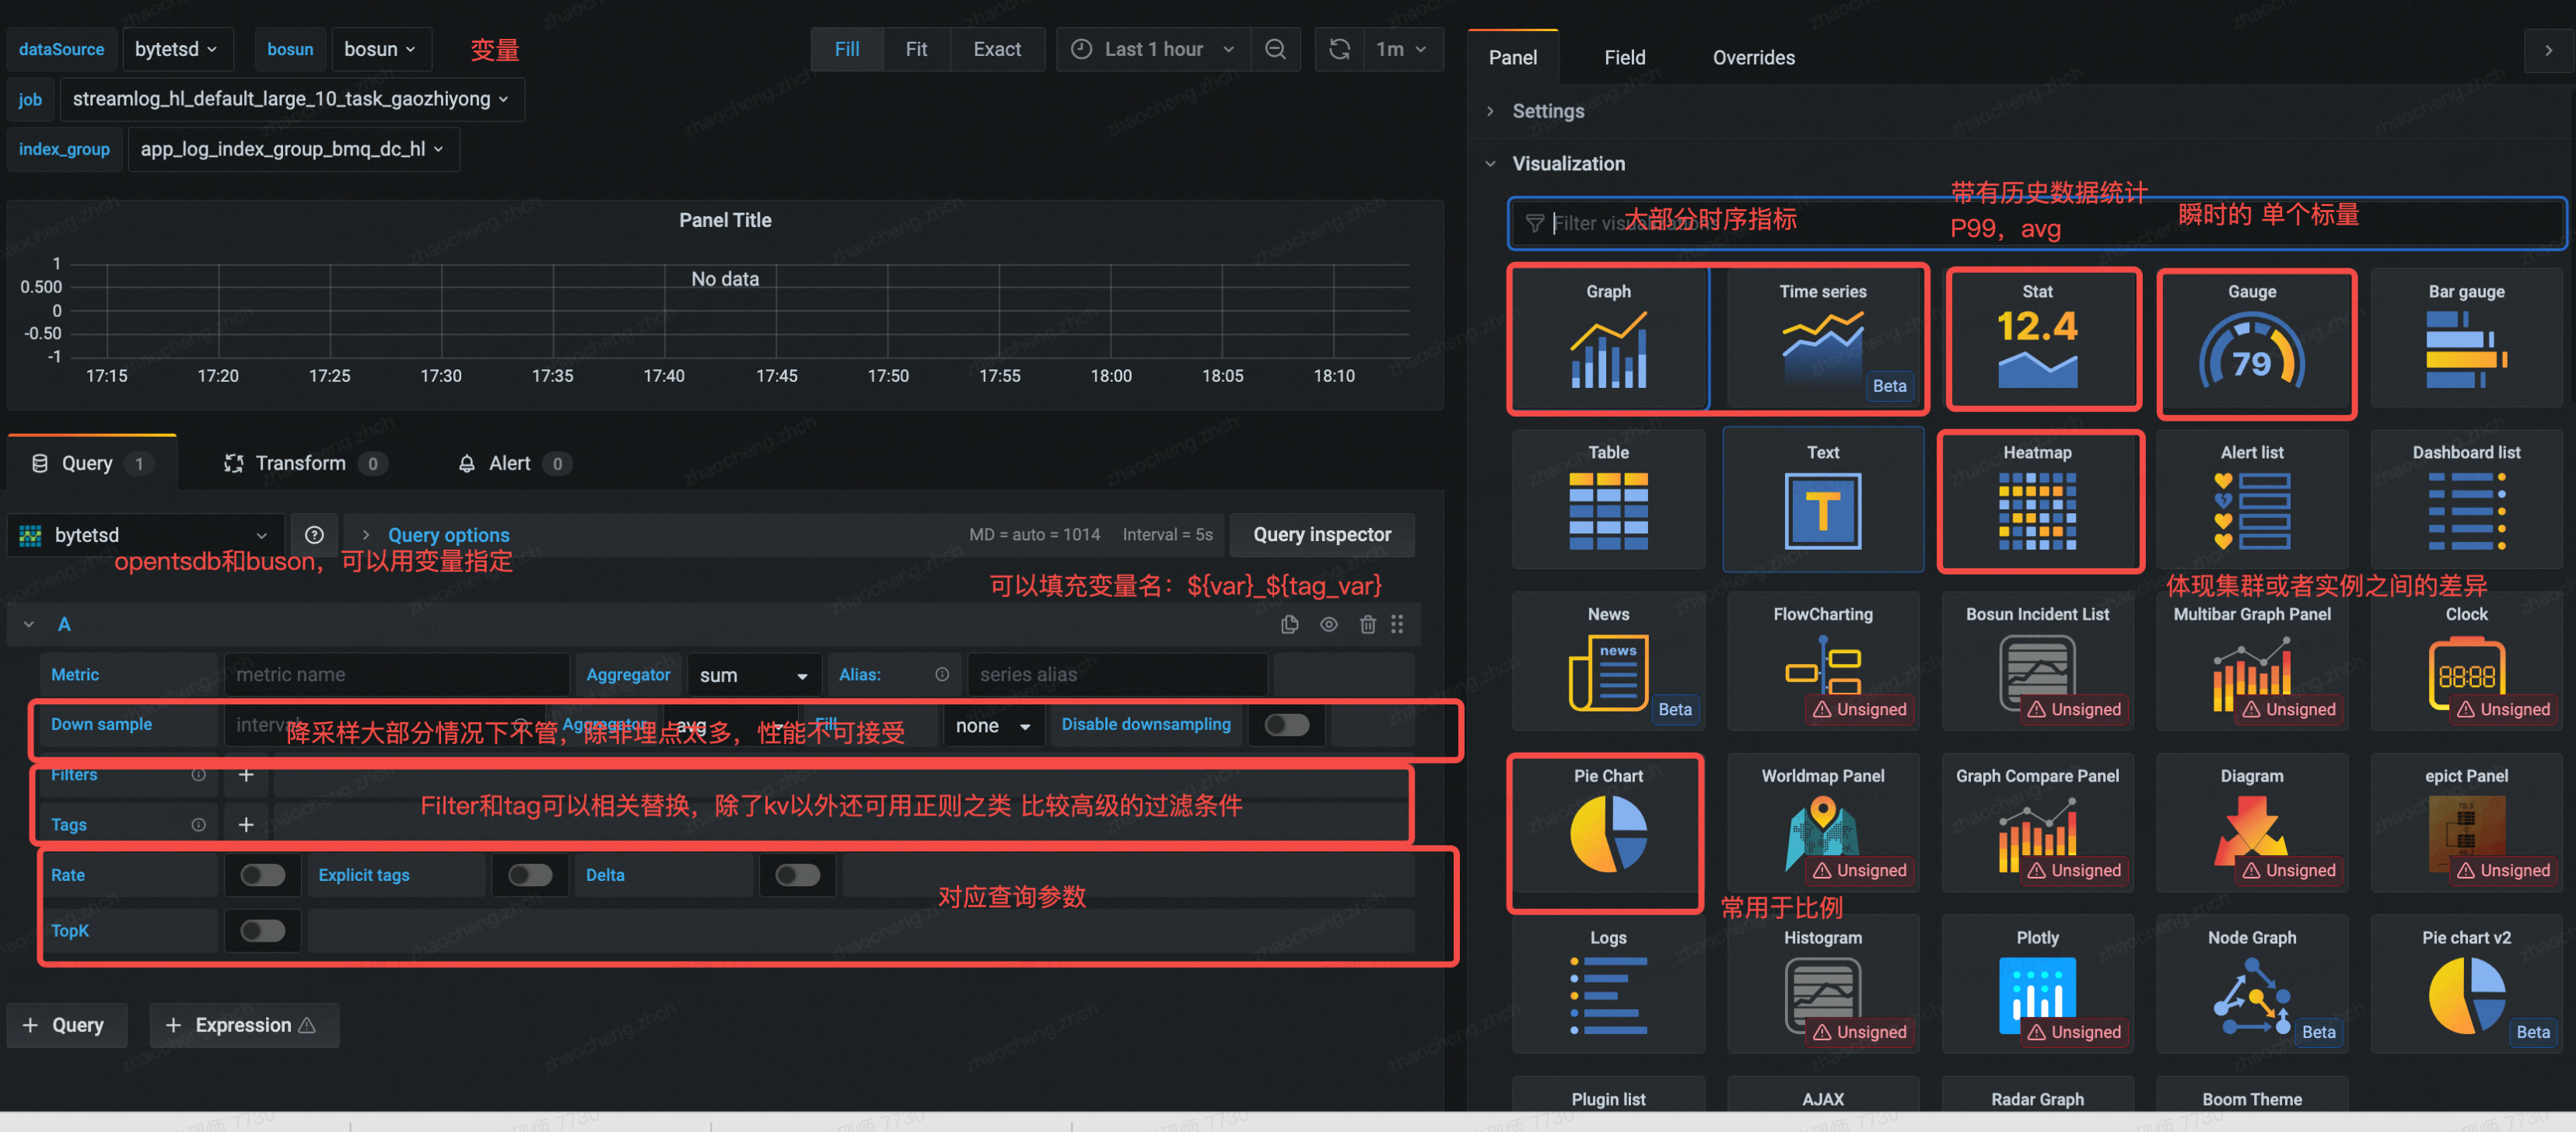Screen dimensions: 2576x1132
Task: Delete query A using the trash icon
Action: [1367, 624]
